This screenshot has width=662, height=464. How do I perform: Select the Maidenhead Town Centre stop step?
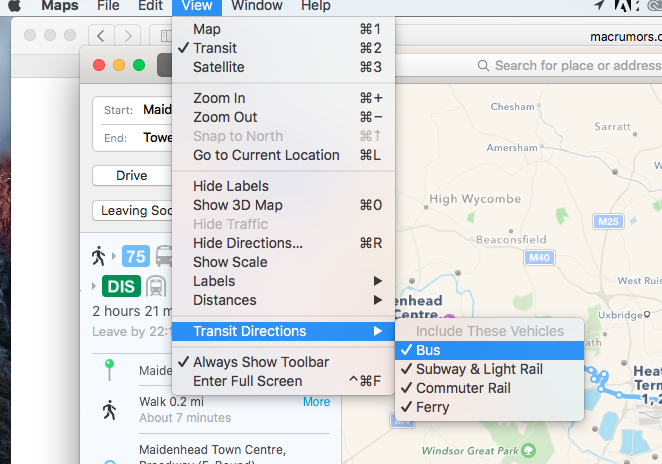[212, 450]
